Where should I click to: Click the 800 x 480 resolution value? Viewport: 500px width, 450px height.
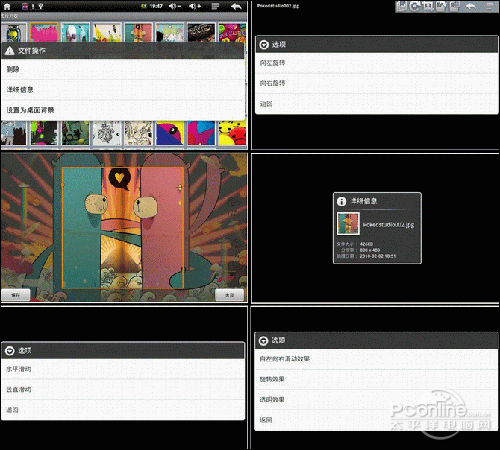pos(370,250)
